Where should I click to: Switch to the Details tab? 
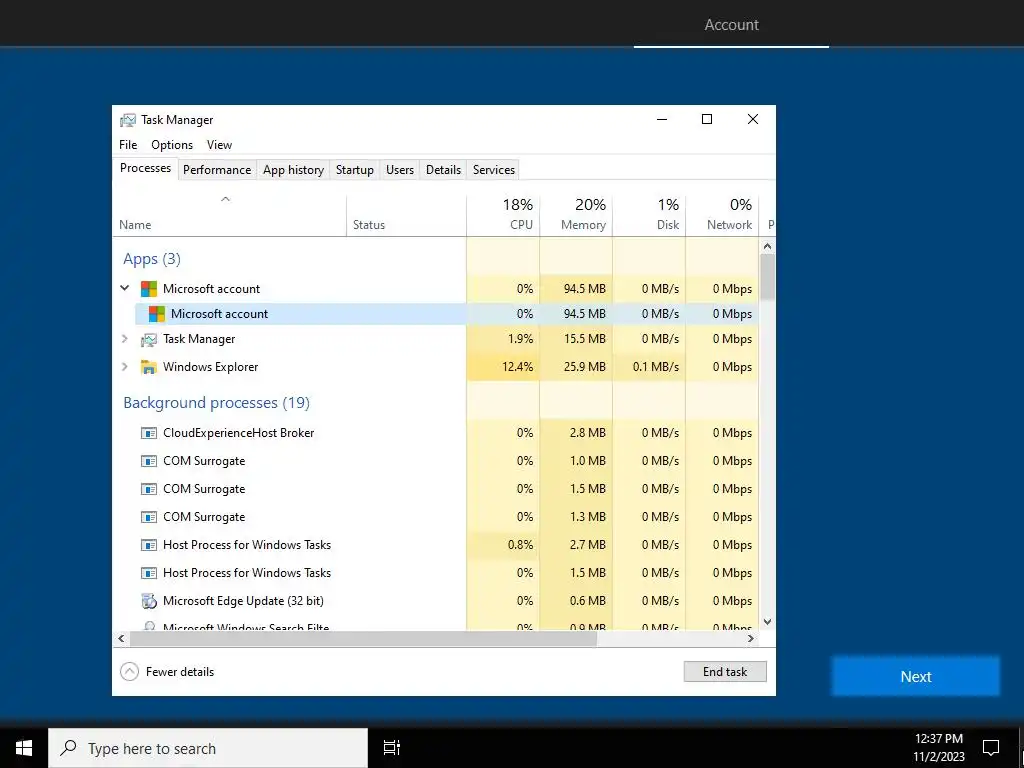point(443,170)
